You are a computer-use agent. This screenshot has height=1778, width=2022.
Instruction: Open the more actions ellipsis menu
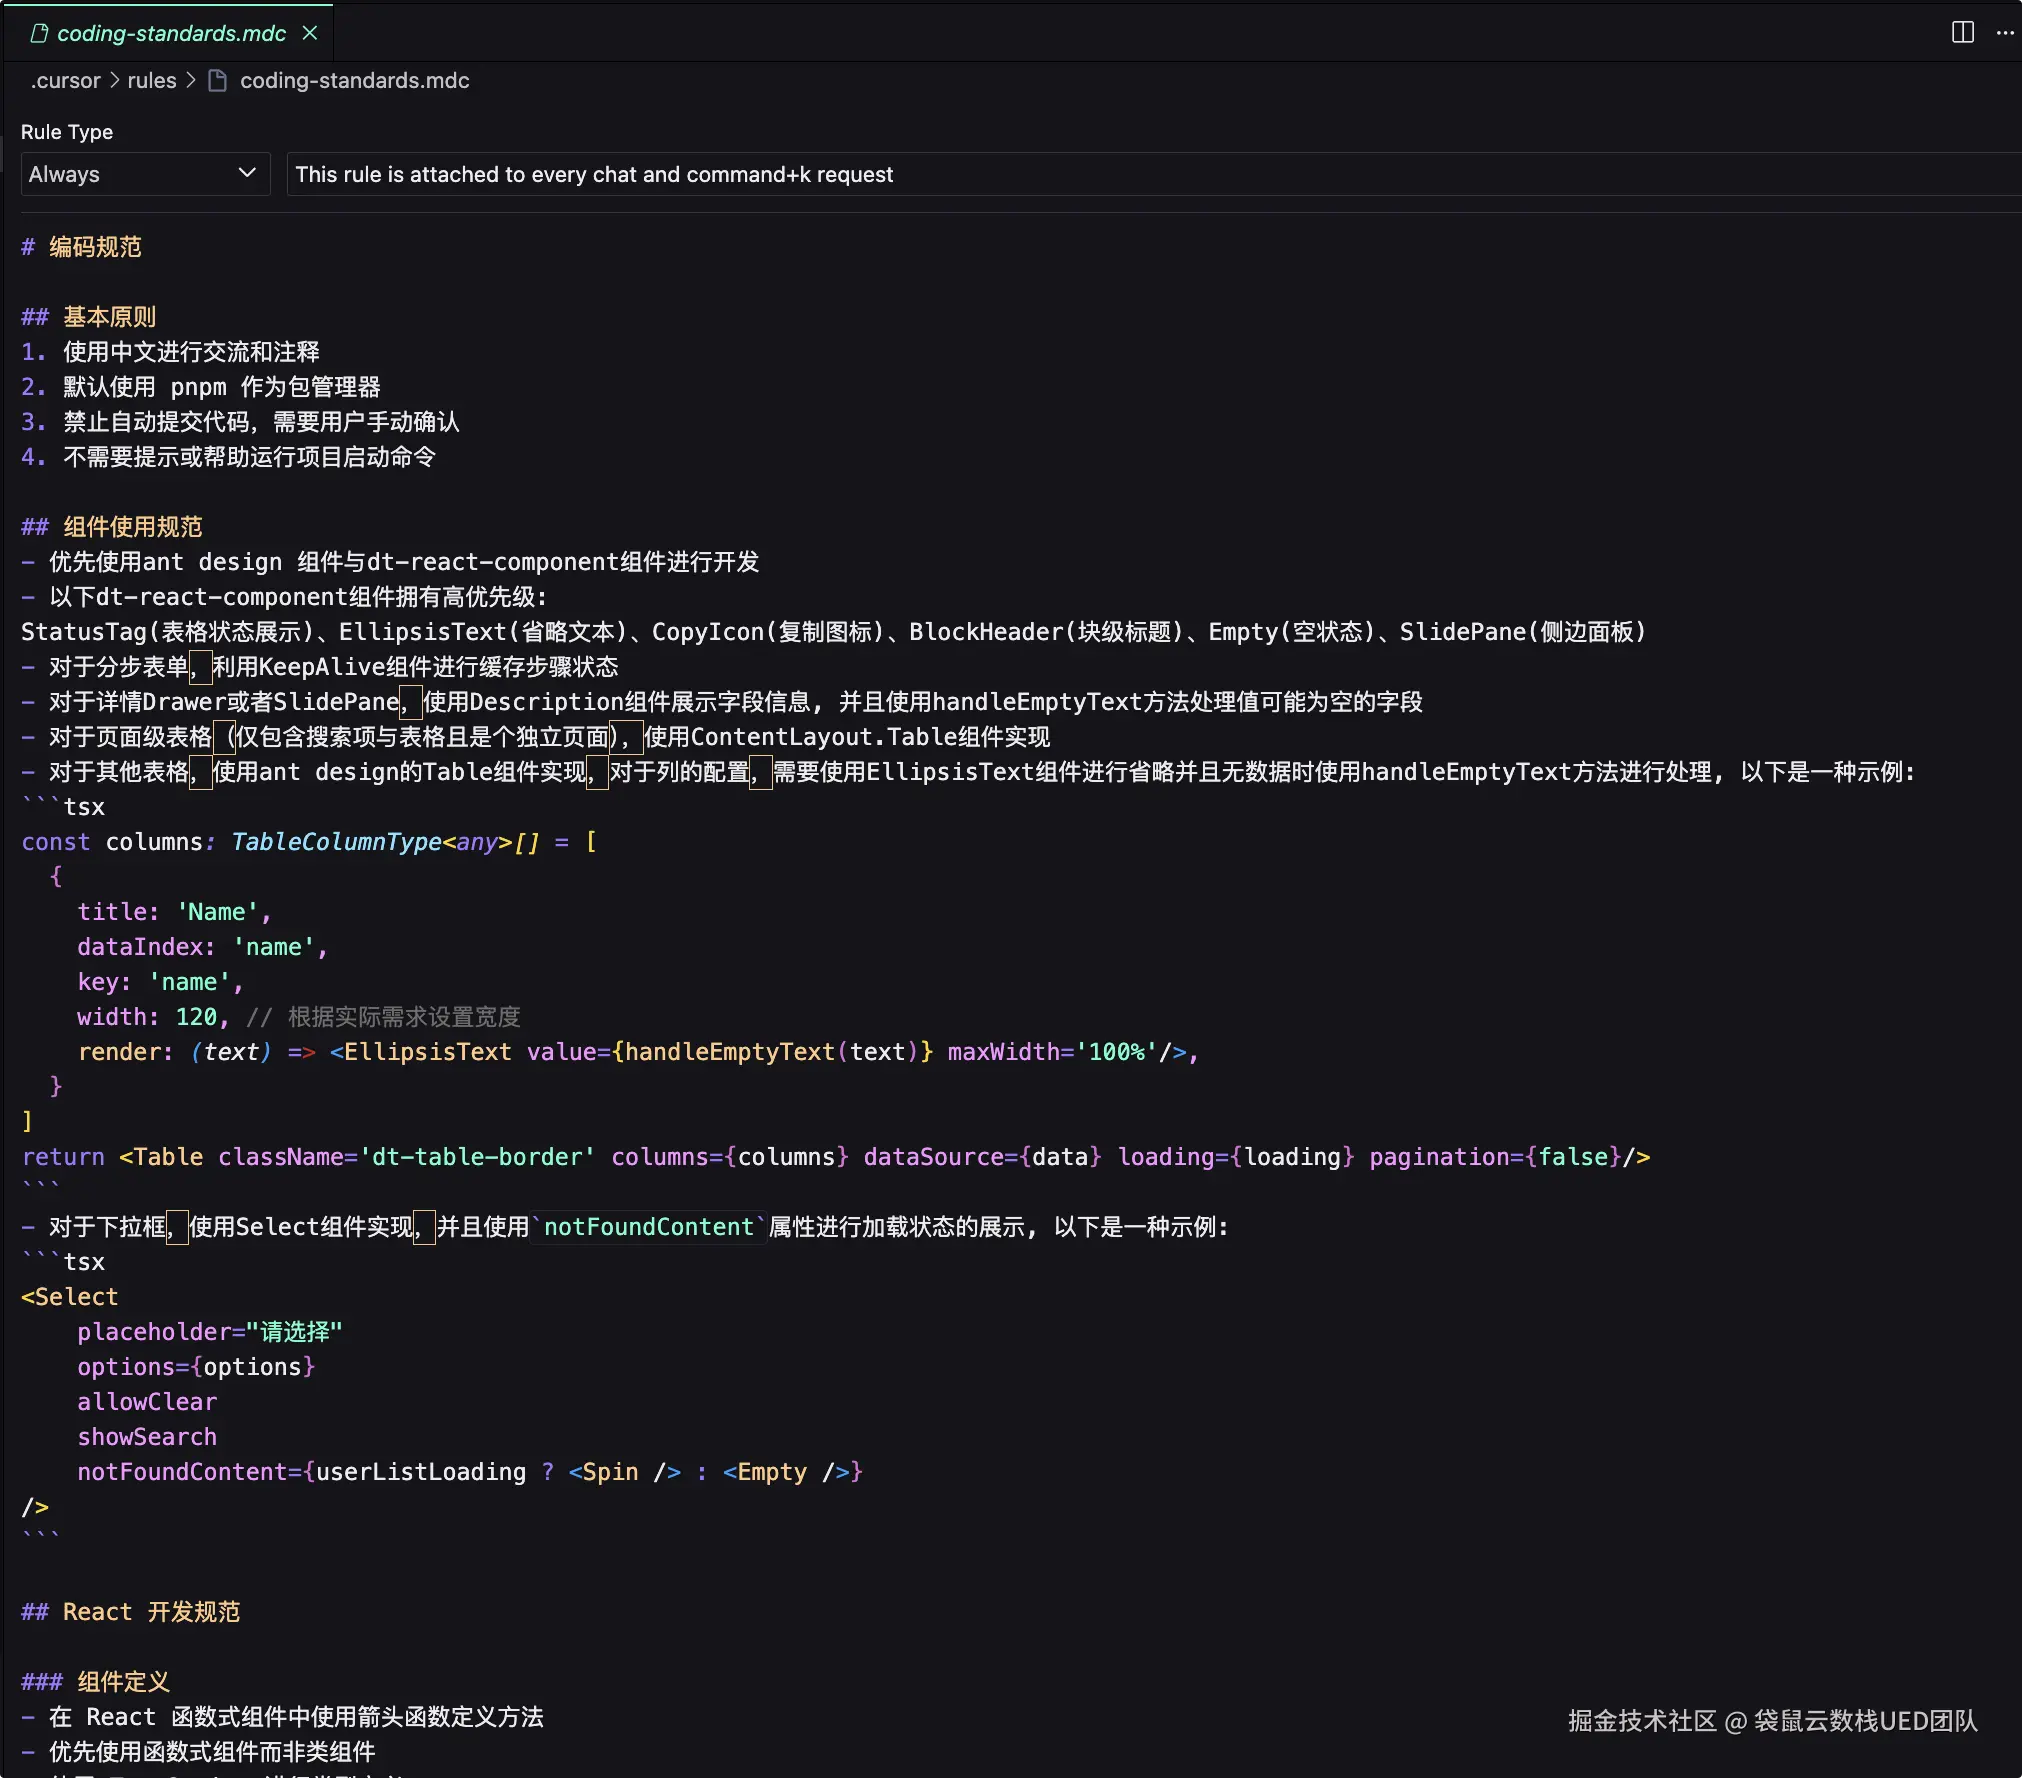click(2005, 32)
